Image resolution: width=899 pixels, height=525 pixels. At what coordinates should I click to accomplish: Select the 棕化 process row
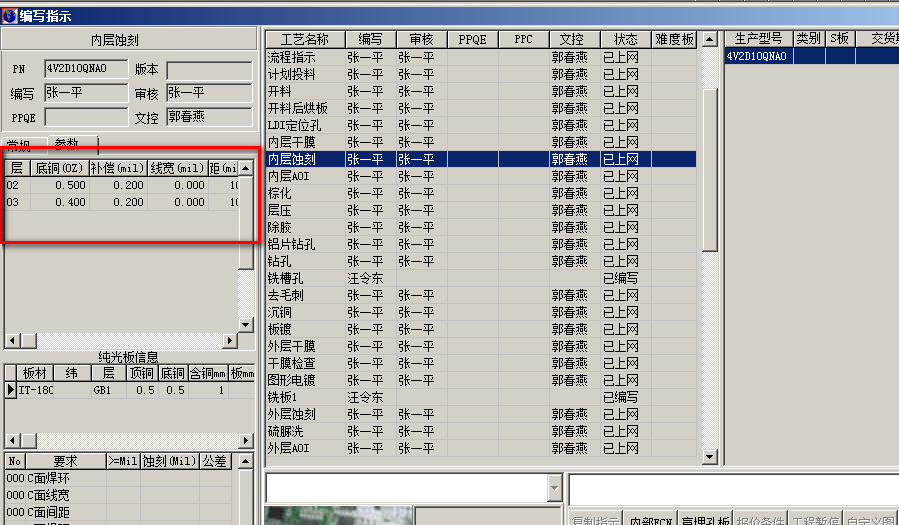tap(481, 193)
